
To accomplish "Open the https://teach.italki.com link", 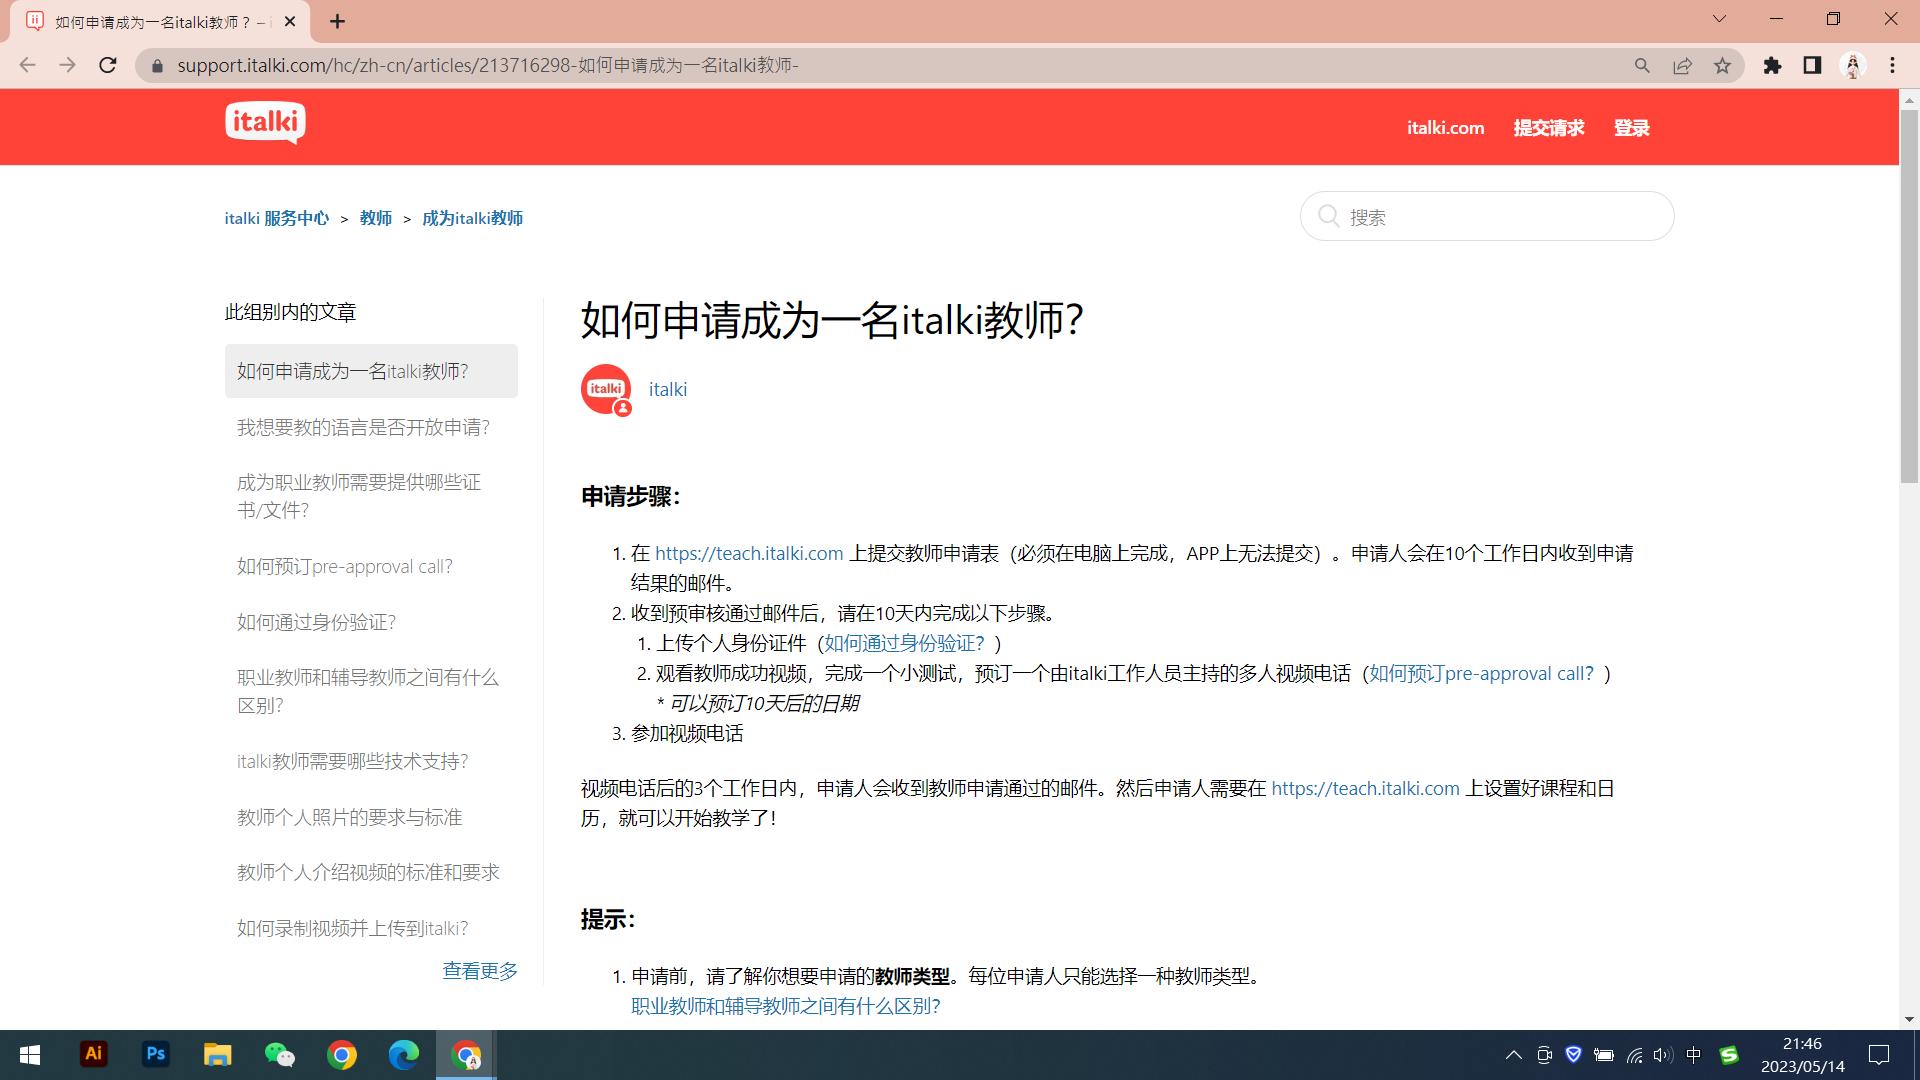I will coord(748,553).
